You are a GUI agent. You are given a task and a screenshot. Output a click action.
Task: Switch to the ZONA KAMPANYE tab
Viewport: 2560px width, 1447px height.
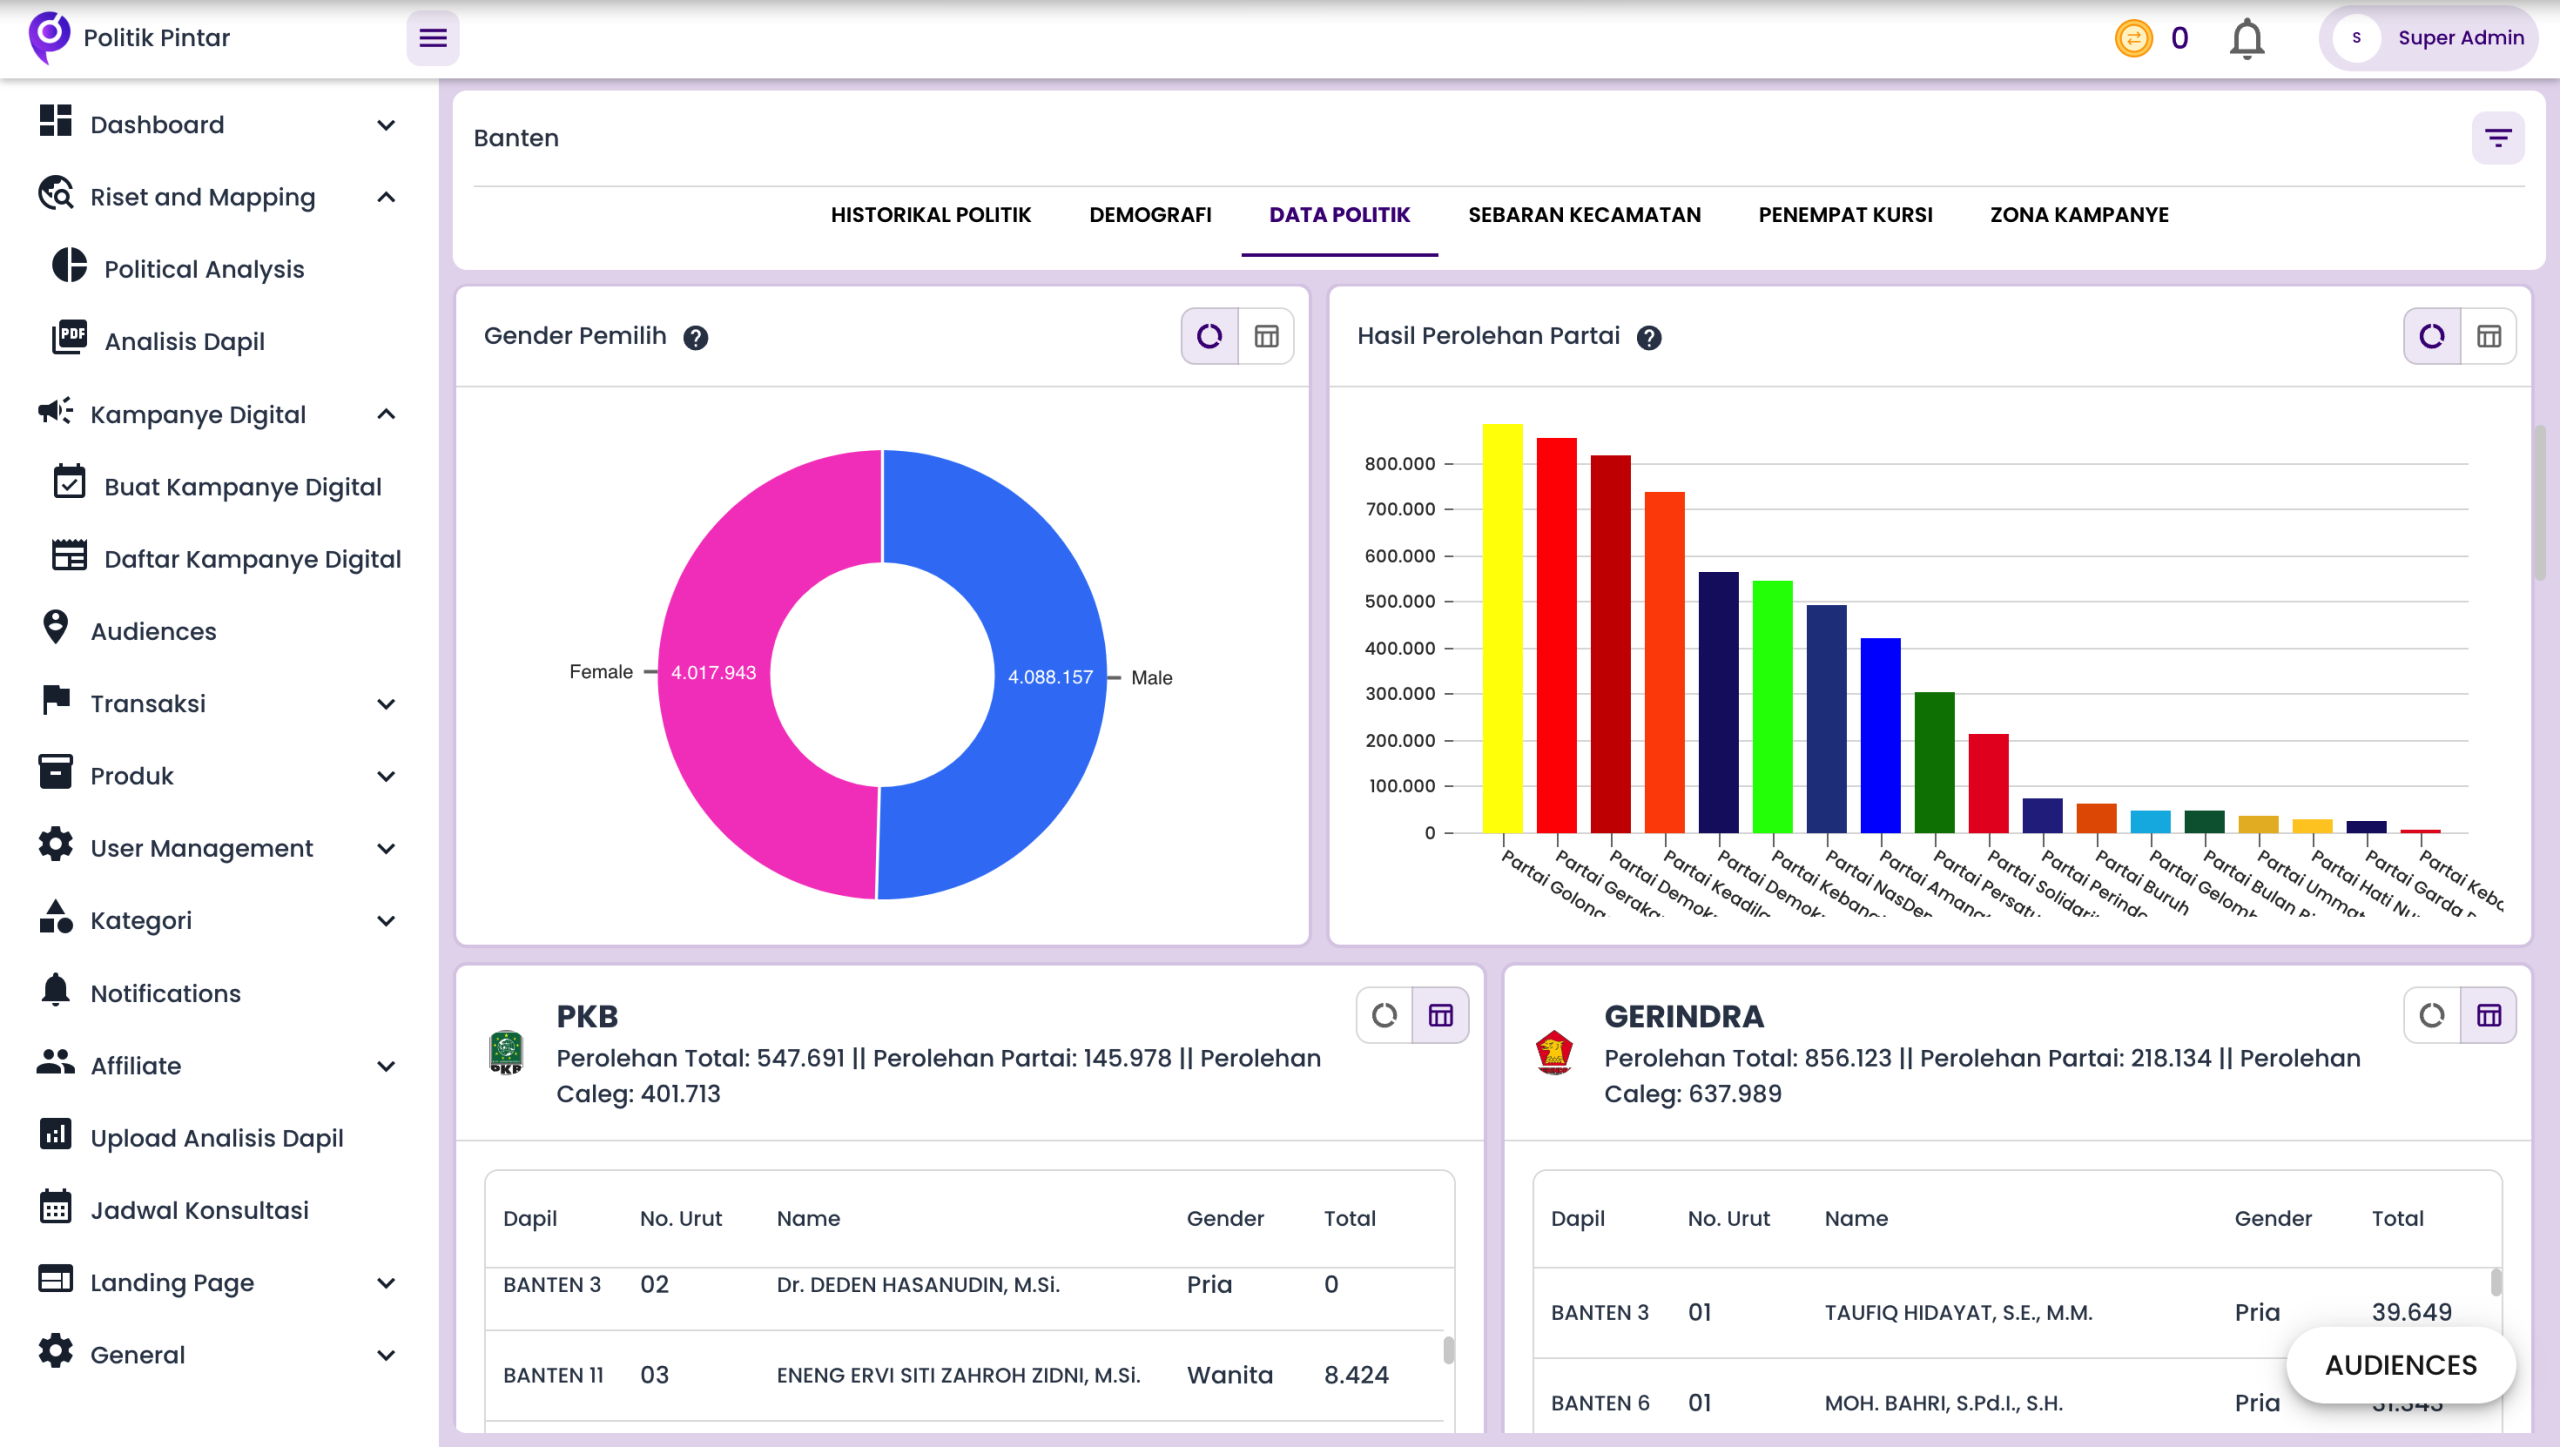tap(2079, 215)
